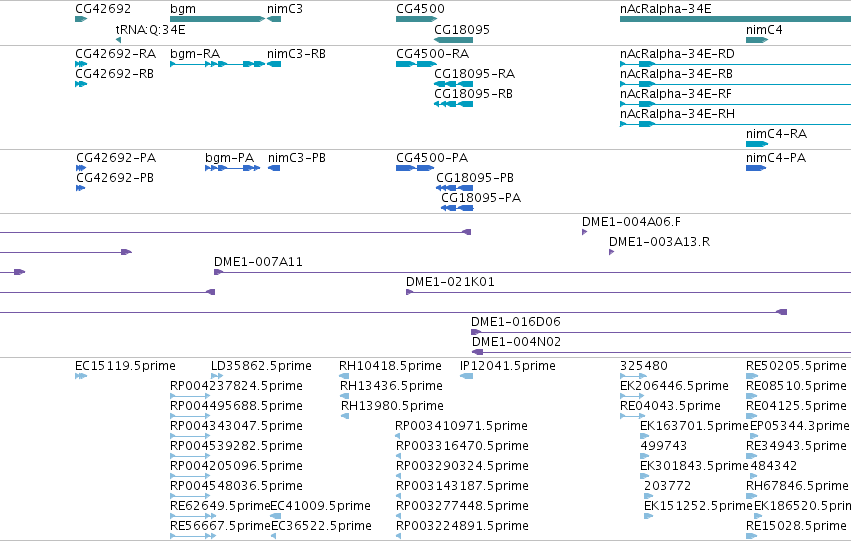Select clone DME1-004N02
Screen dimensions: 851x541
[x=517, y=342]
